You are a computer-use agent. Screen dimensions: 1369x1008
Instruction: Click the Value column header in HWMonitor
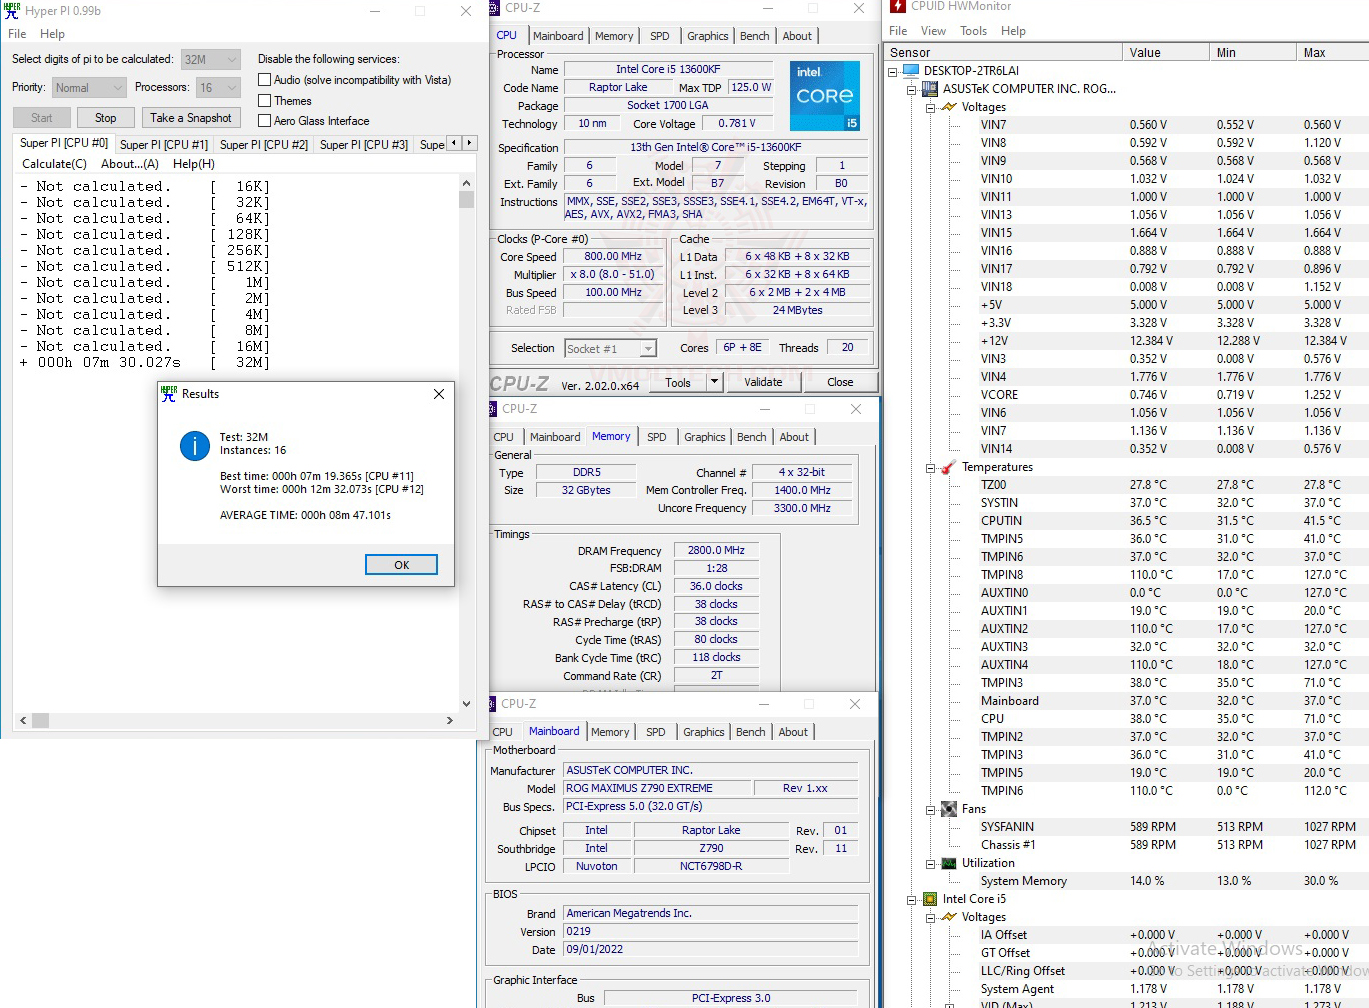(x=1165, y=53)
